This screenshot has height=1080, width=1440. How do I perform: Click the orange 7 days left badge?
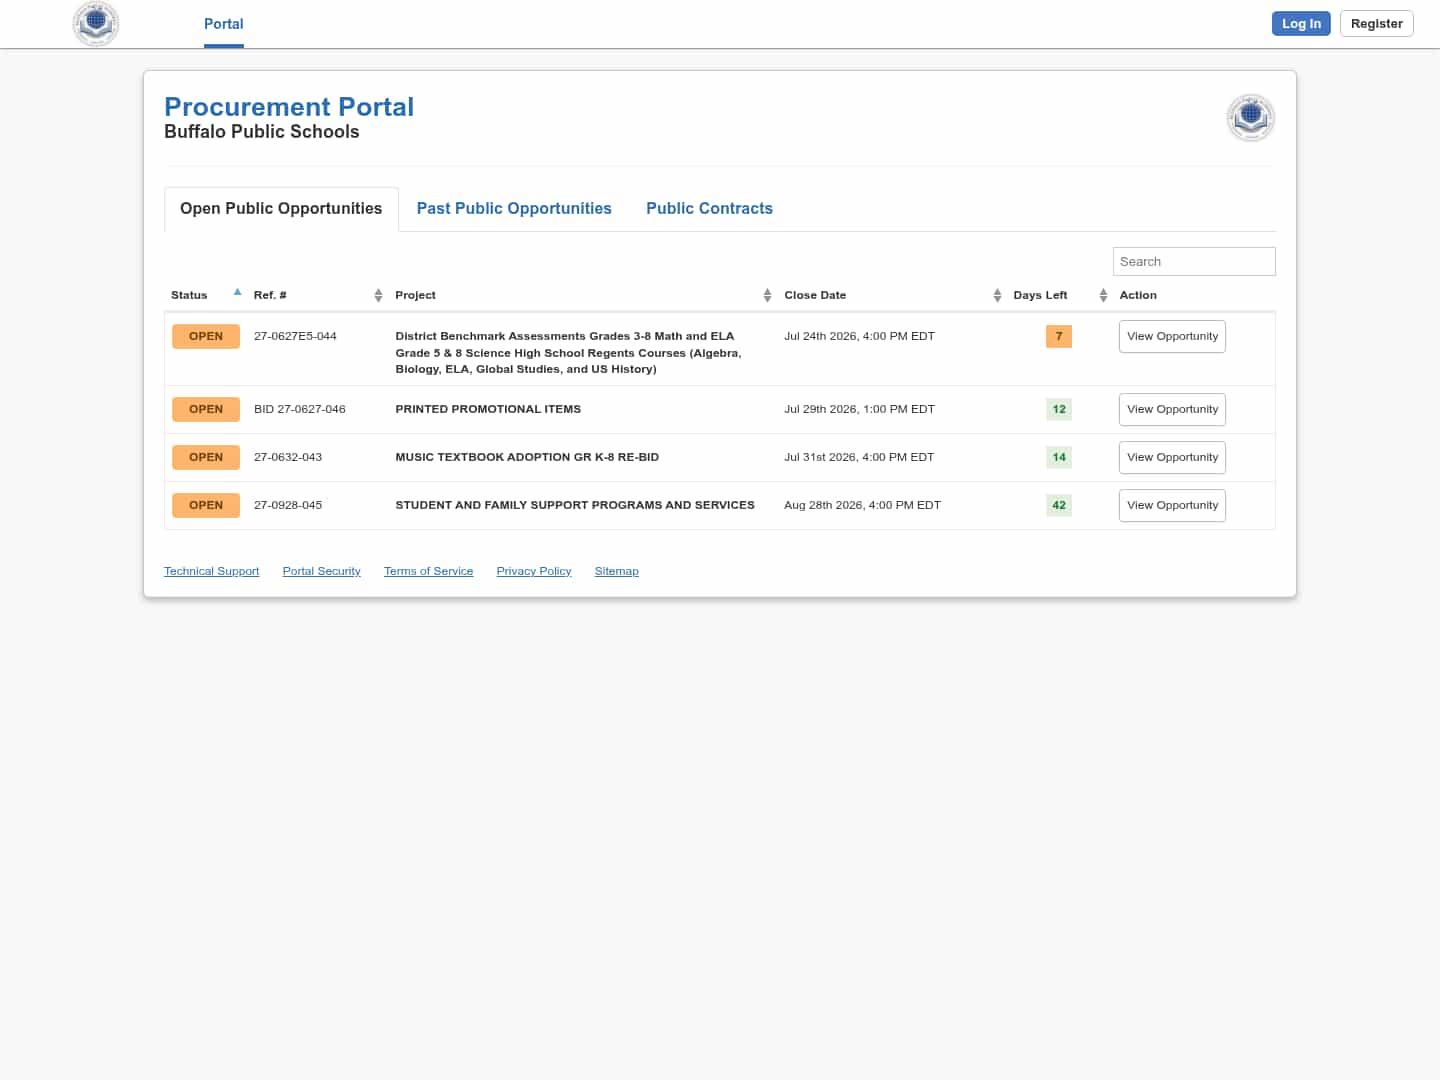pyautogui.click(x=1059, y=336)
